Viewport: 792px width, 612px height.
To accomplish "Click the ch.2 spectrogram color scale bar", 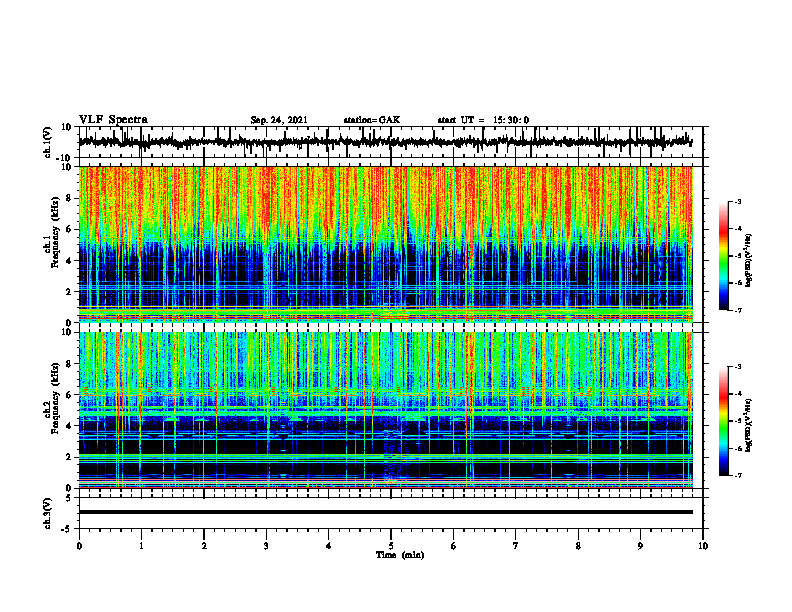I will 724,421.
